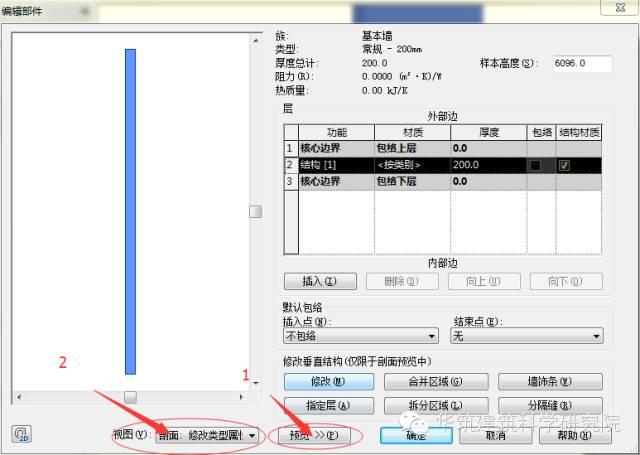Open the 视图 dropdown for section view

pos(208,436)
